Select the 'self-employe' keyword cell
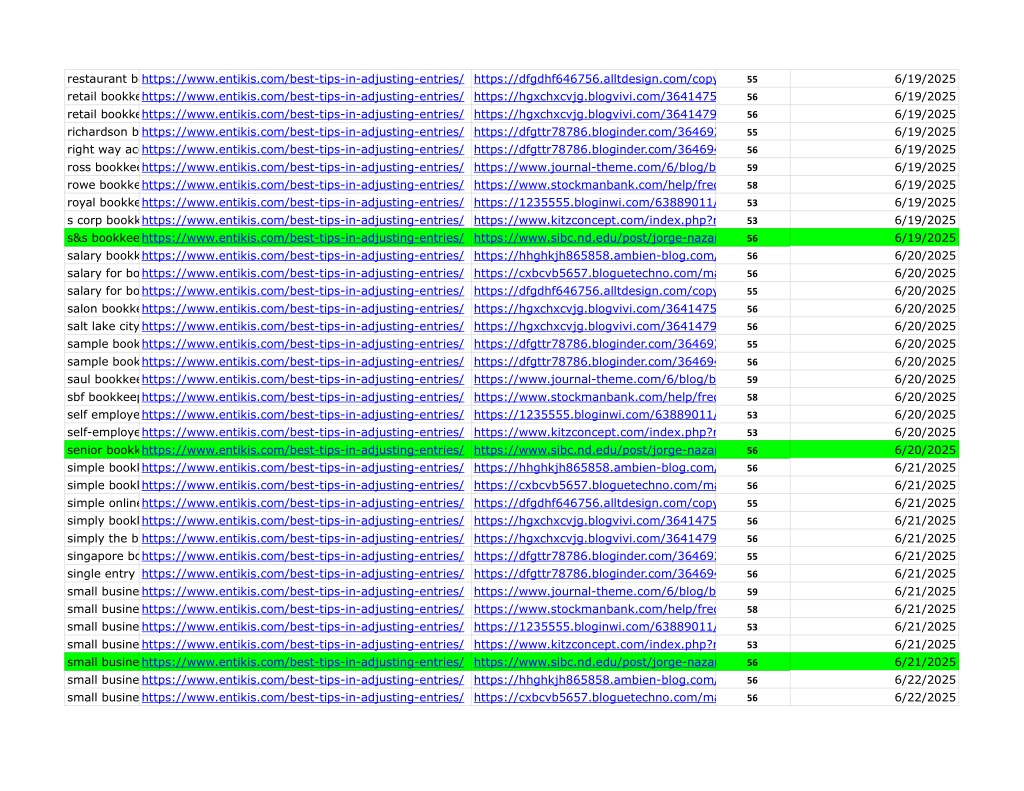 pos(103,432)
